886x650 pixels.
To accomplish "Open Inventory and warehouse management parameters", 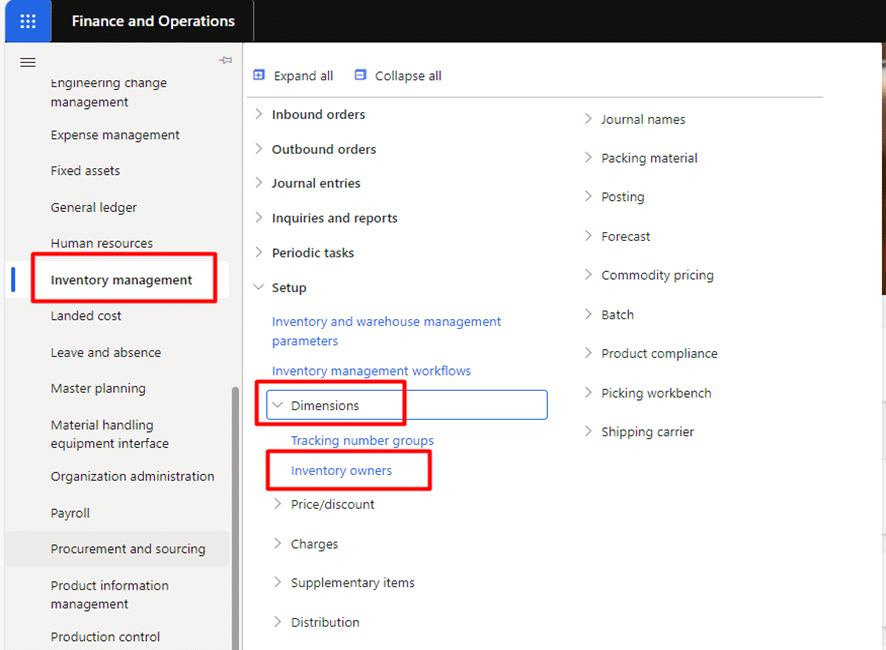I will tap(386, 331).
